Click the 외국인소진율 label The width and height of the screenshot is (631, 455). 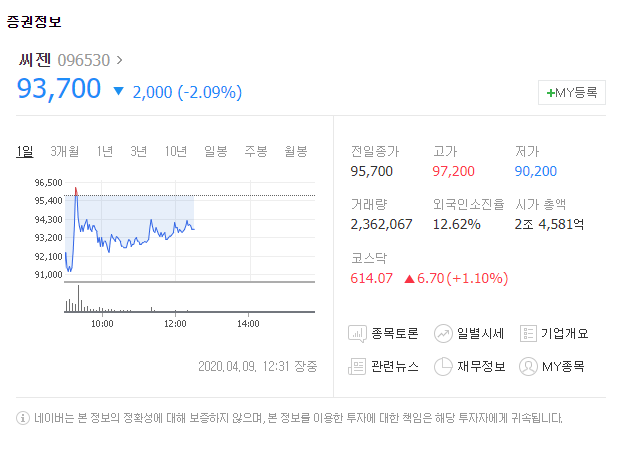click(469, 205)
